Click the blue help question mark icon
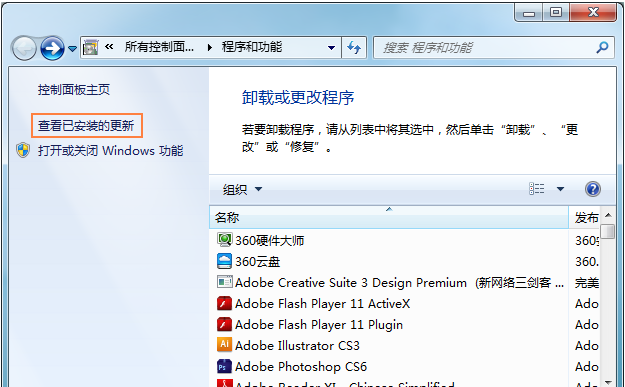 (593, 189)
